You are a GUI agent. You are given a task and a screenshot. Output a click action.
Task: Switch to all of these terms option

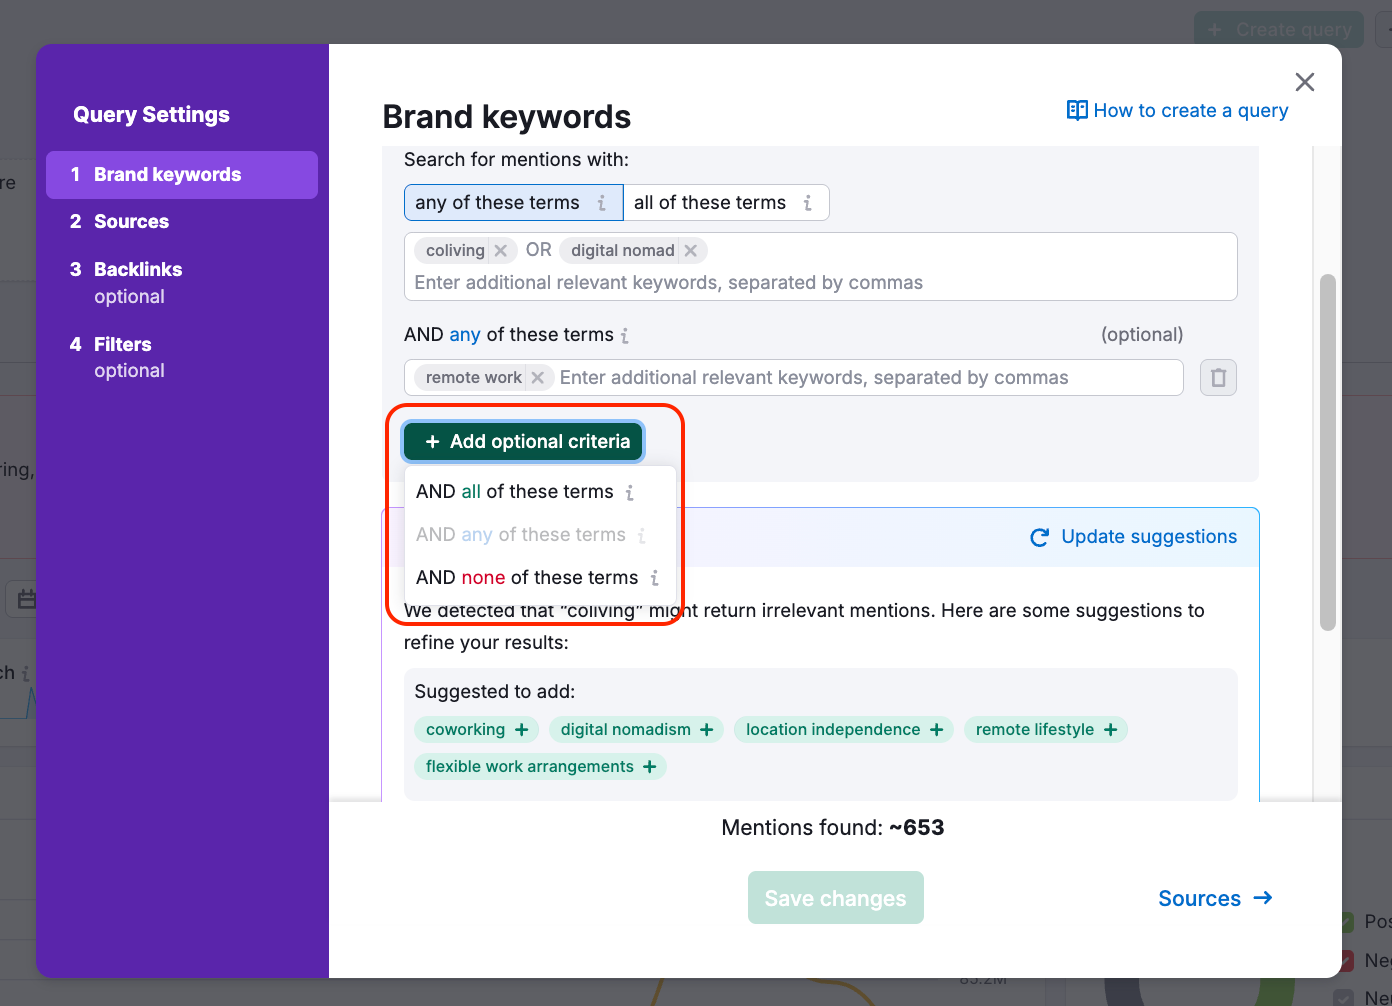pyautogui.click(x=710, y=203)
